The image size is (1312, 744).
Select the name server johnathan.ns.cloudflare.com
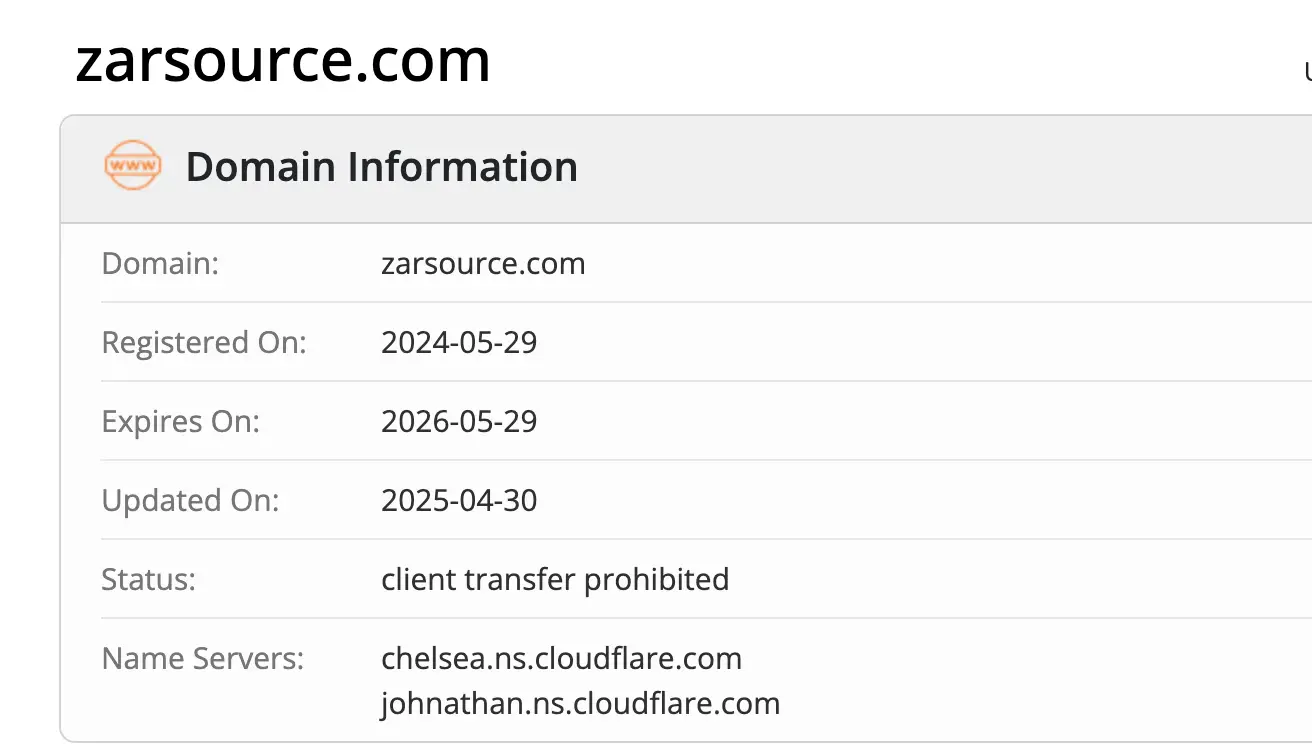click(581, 703)
